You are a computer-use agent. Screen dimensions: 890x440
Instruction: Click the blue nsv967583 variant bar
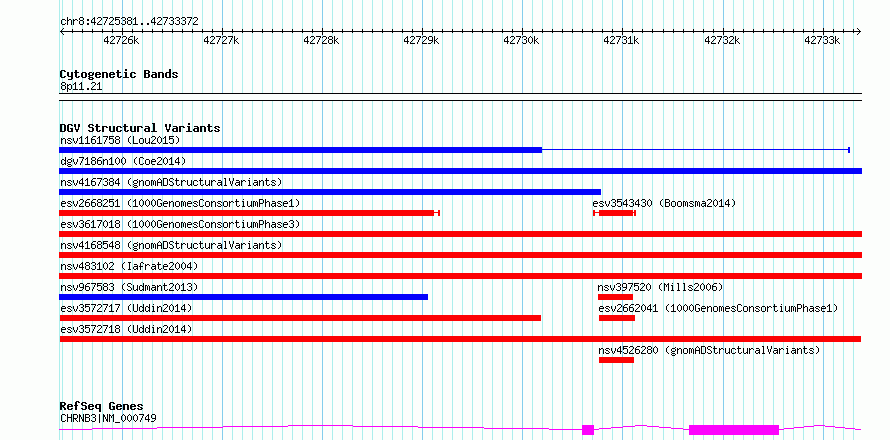[244, 297]
